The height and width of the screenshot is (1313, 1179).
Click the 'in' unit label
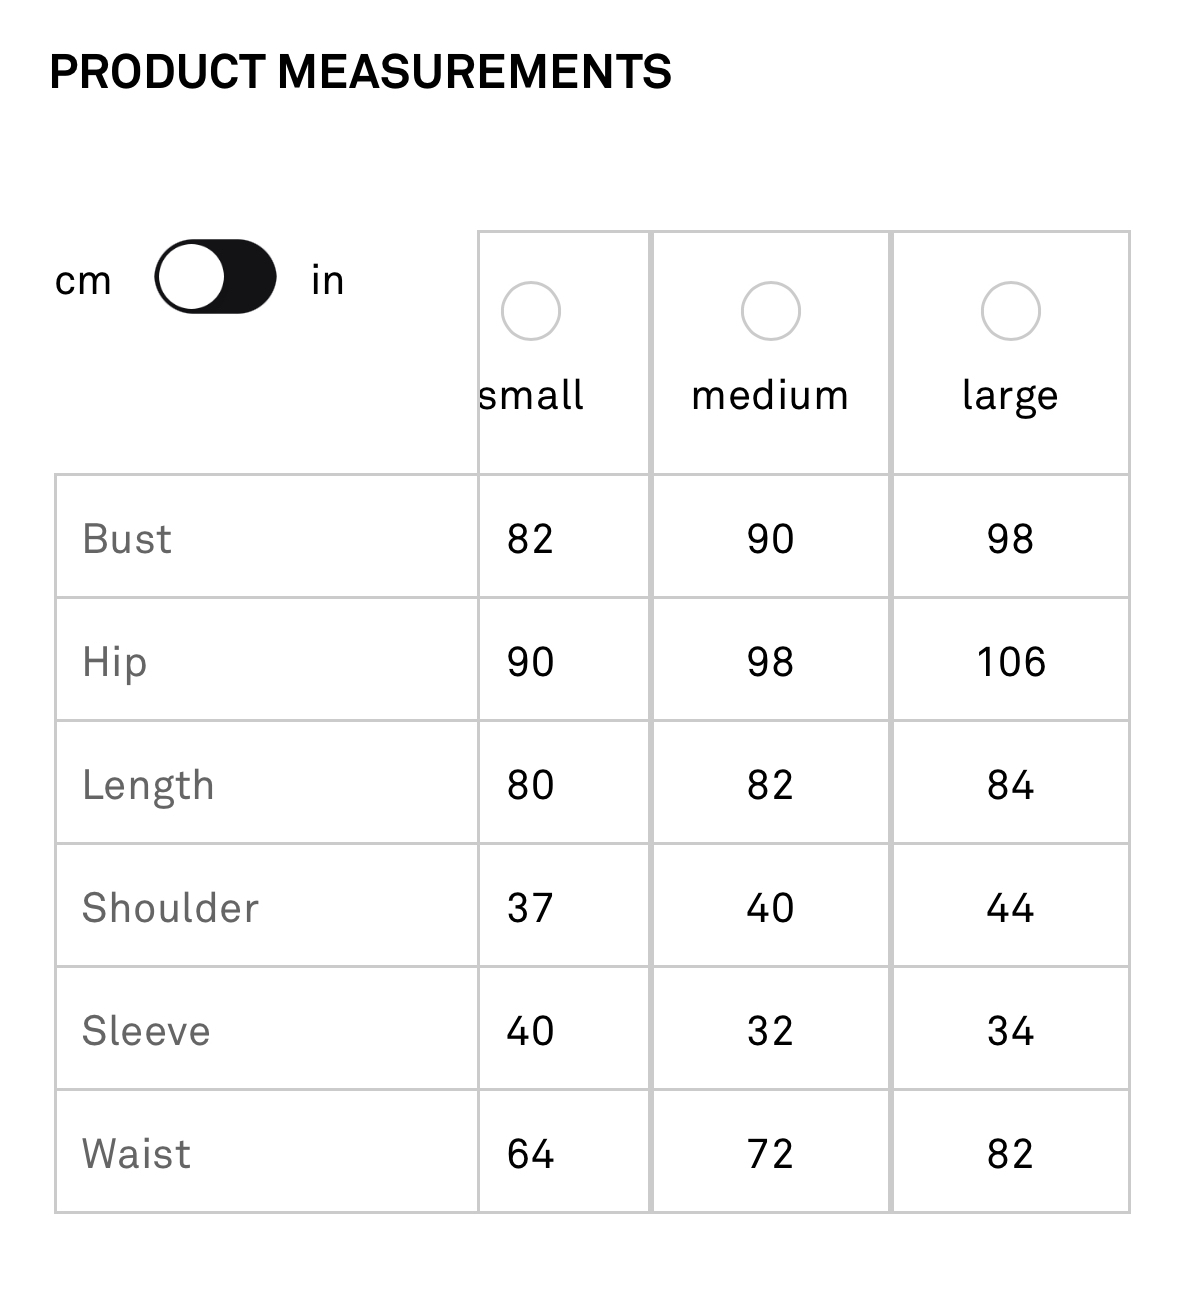pyautogui.click(x=327, y=280)
